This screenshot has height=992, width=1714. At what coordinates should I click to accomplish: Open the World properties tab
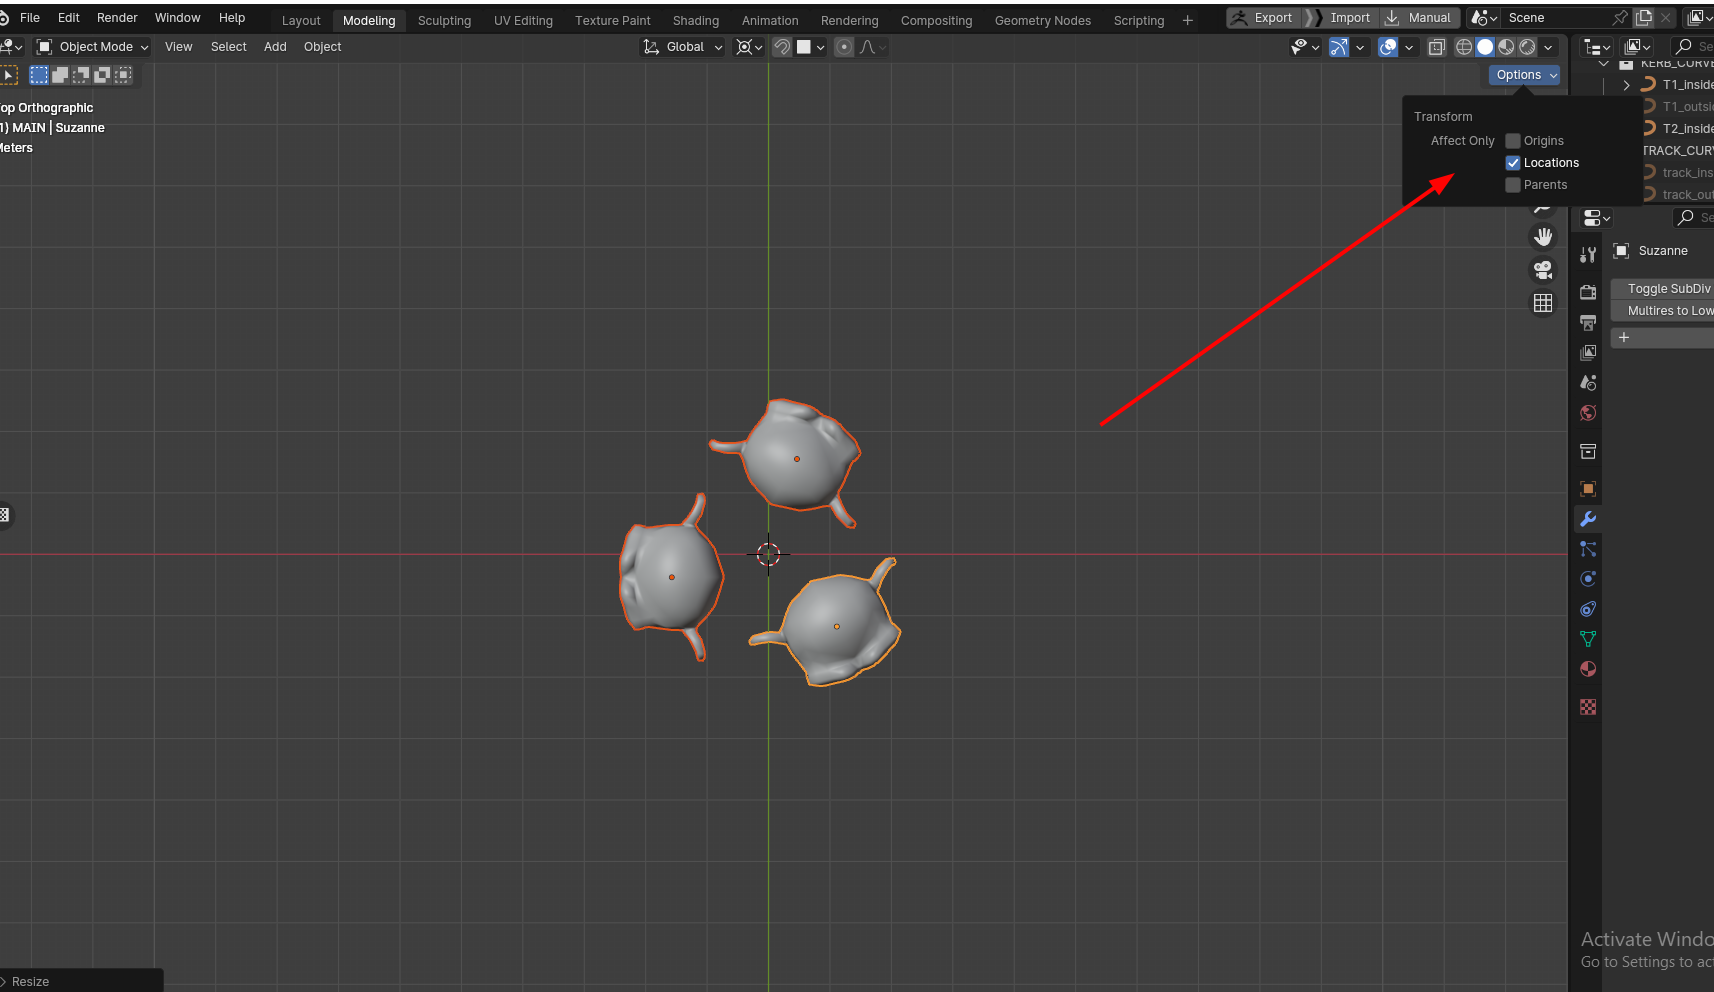click(x=1588, y=413)
